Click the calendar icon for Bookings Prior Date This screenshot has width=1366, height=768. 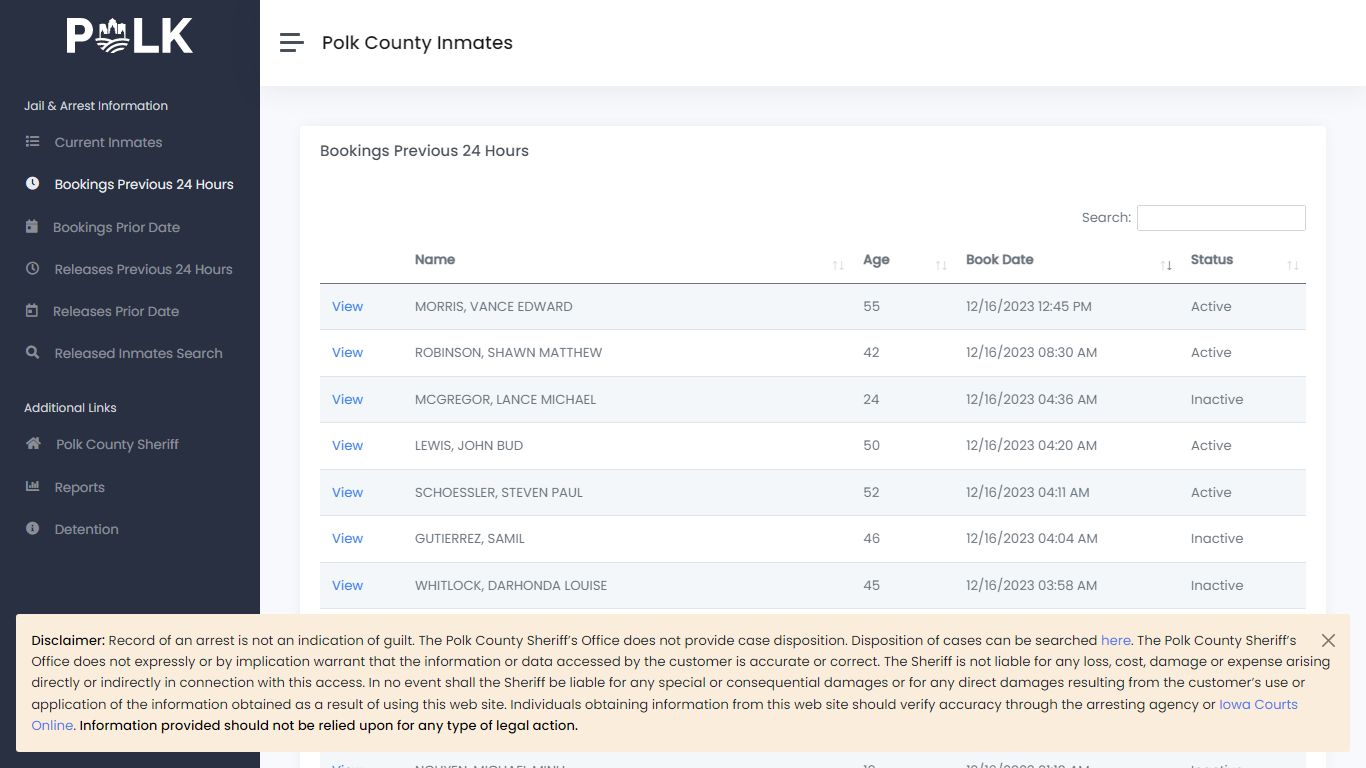[x=33, y=227]
